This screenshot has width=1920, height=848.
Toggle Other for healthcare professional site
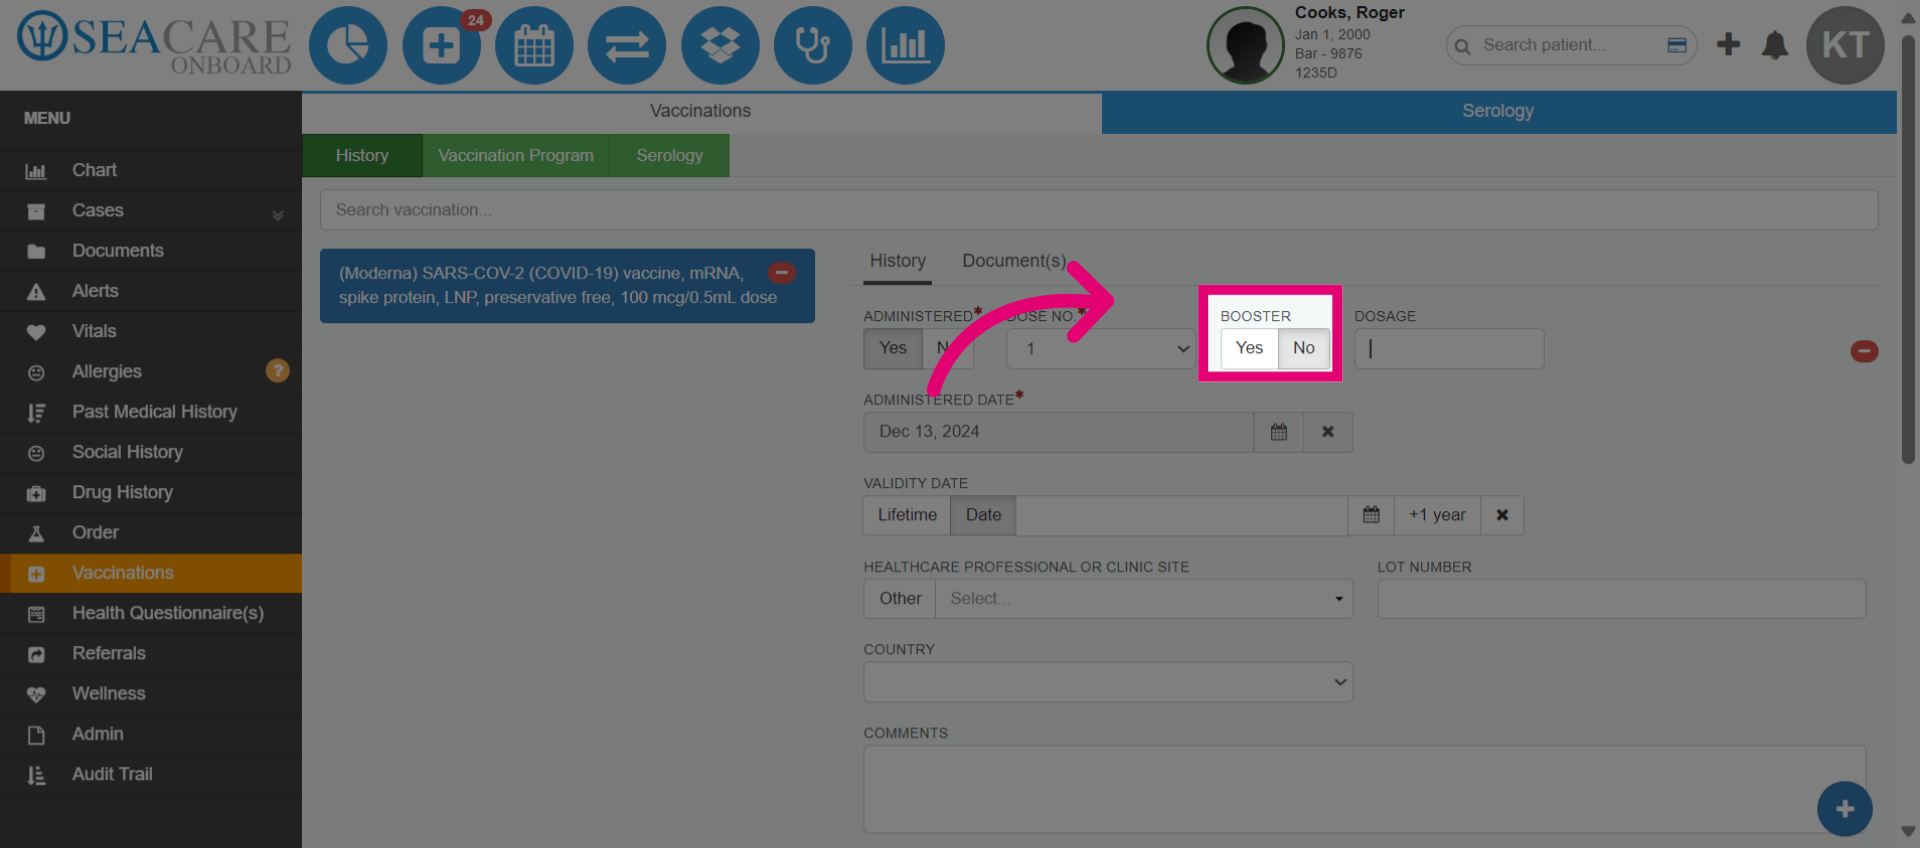coord(900,599)
